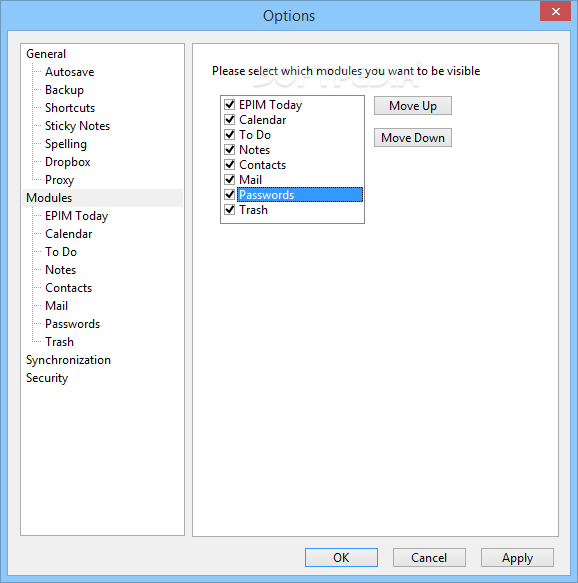Toggle the Passwords module checkbox

(x=230, y=194)
